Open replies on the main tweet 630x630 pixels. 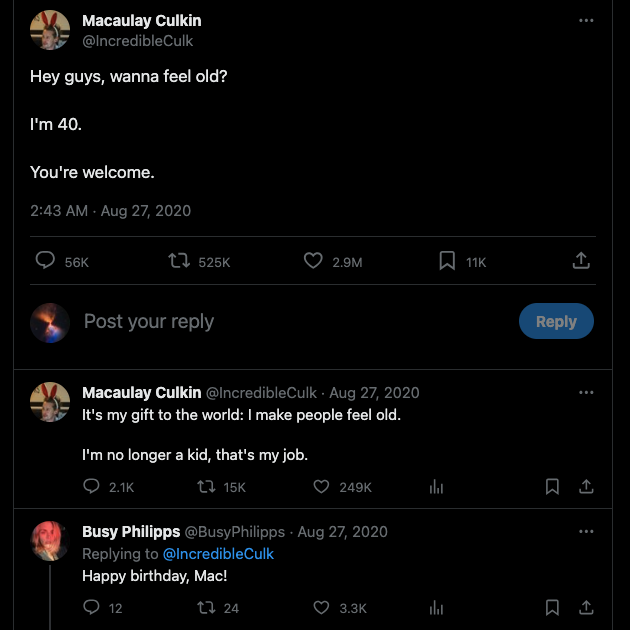coord(46,261)
